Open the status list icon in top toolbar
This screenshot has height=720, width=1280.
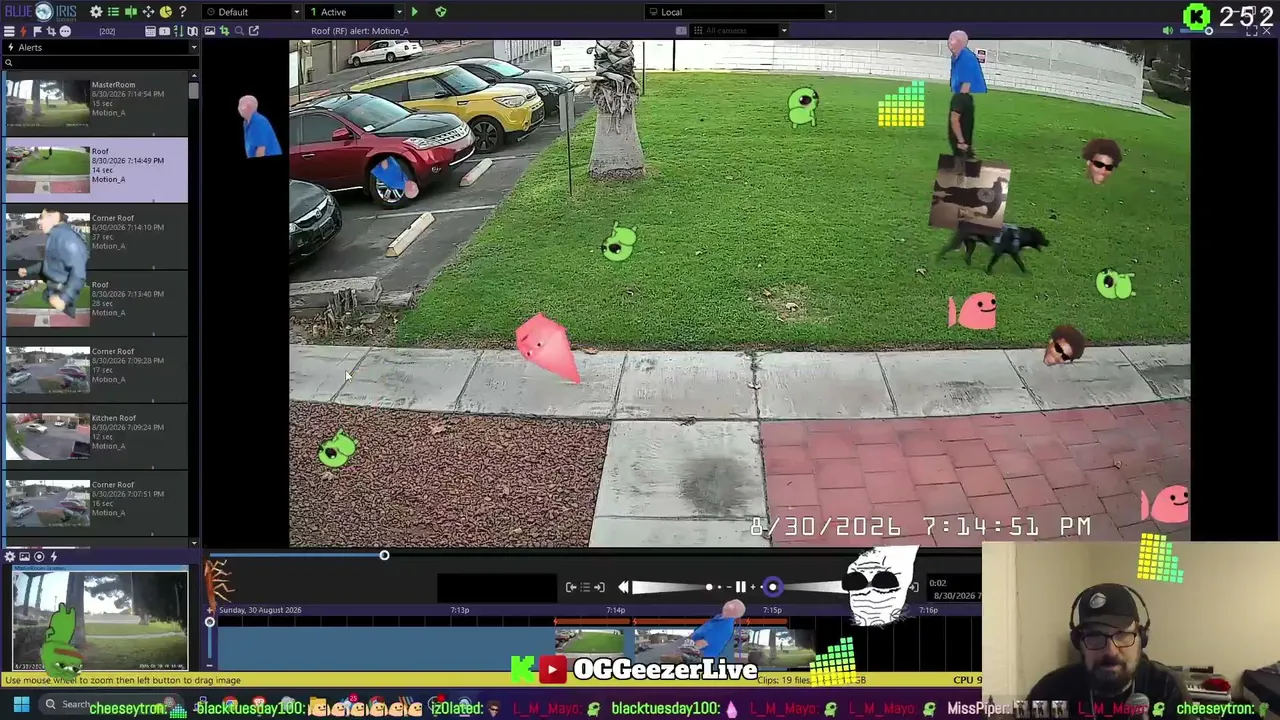click(114, 12)
